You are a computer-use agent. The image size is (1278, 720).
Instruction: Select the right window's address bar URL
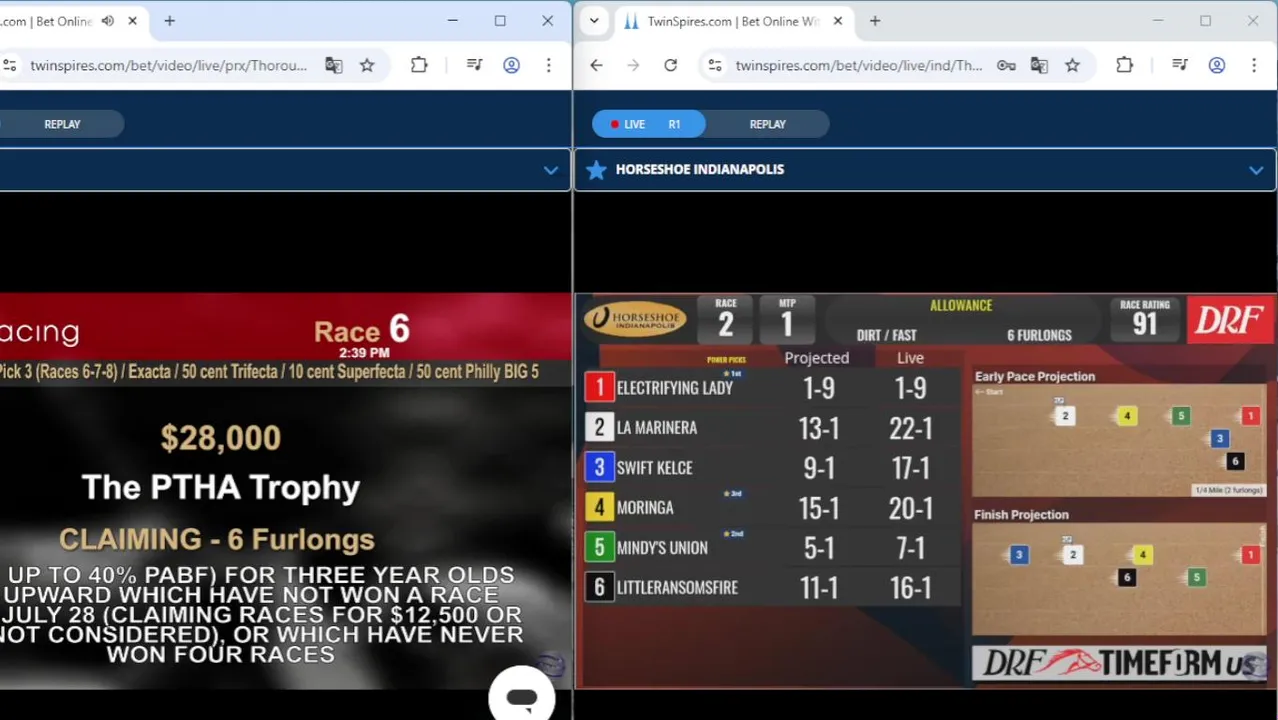tap(858, 66)
